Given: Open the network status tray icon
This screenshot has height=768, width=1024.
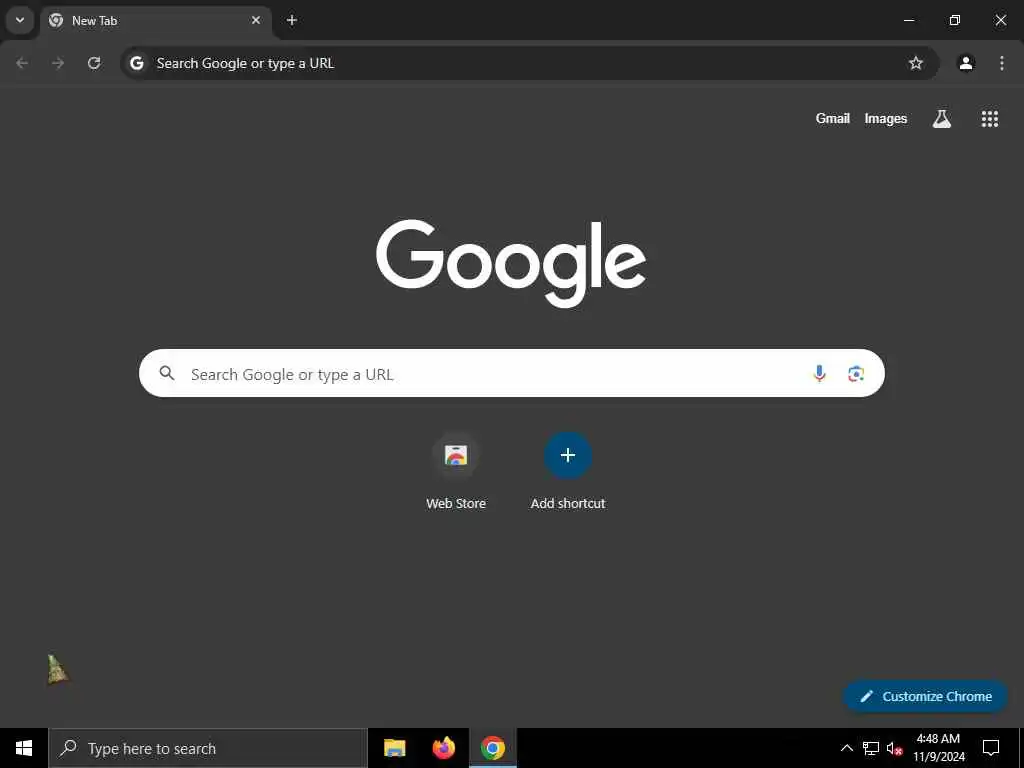Looking at the screenshot, I should 871,748.
